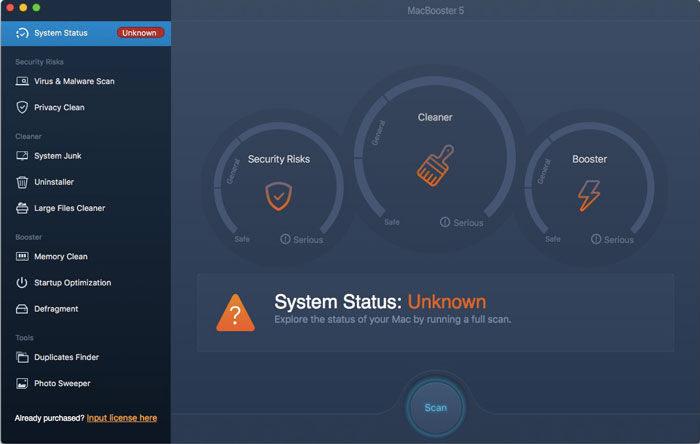Screen dimensions: 700x444
Task: Click the Uninstaller trash can icon
Action: (x=22, y=182)
